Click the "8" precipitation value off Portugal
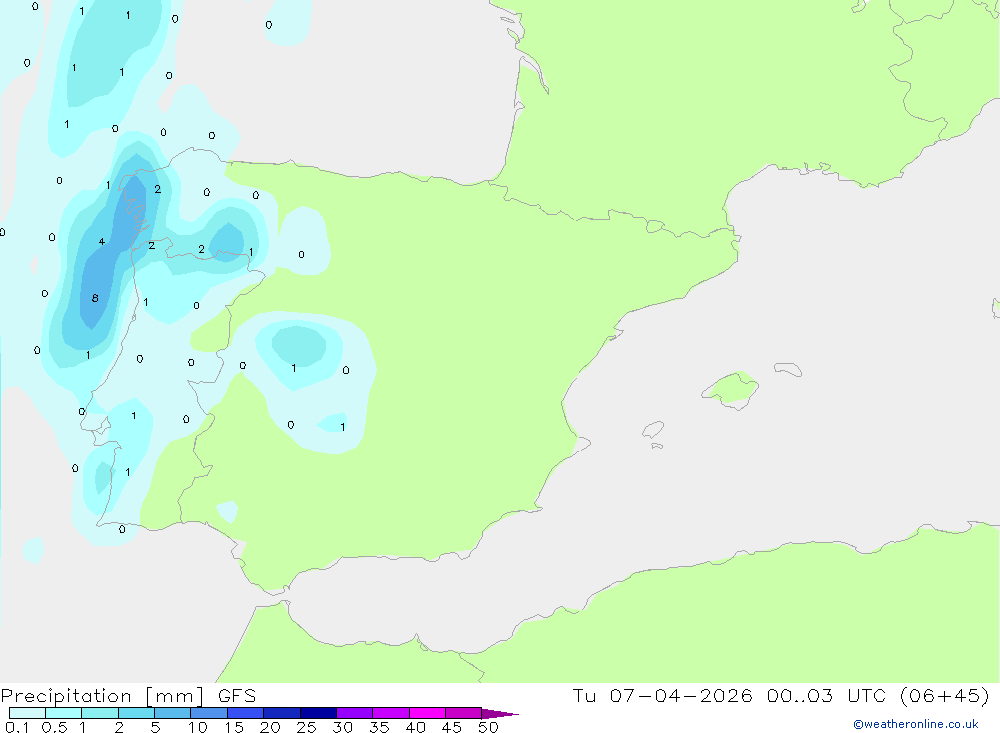Screen dimensions: 1000x733 (95, 298)
